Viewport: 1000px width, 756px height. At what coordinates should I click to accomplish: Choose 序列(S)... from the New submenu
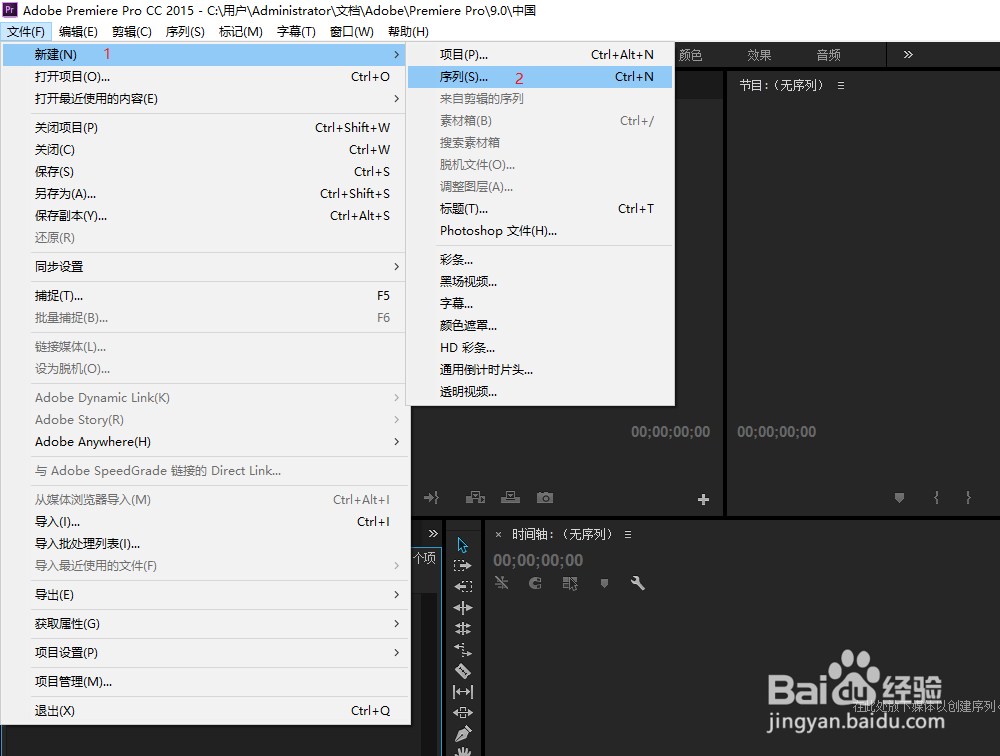click(540, 77)
